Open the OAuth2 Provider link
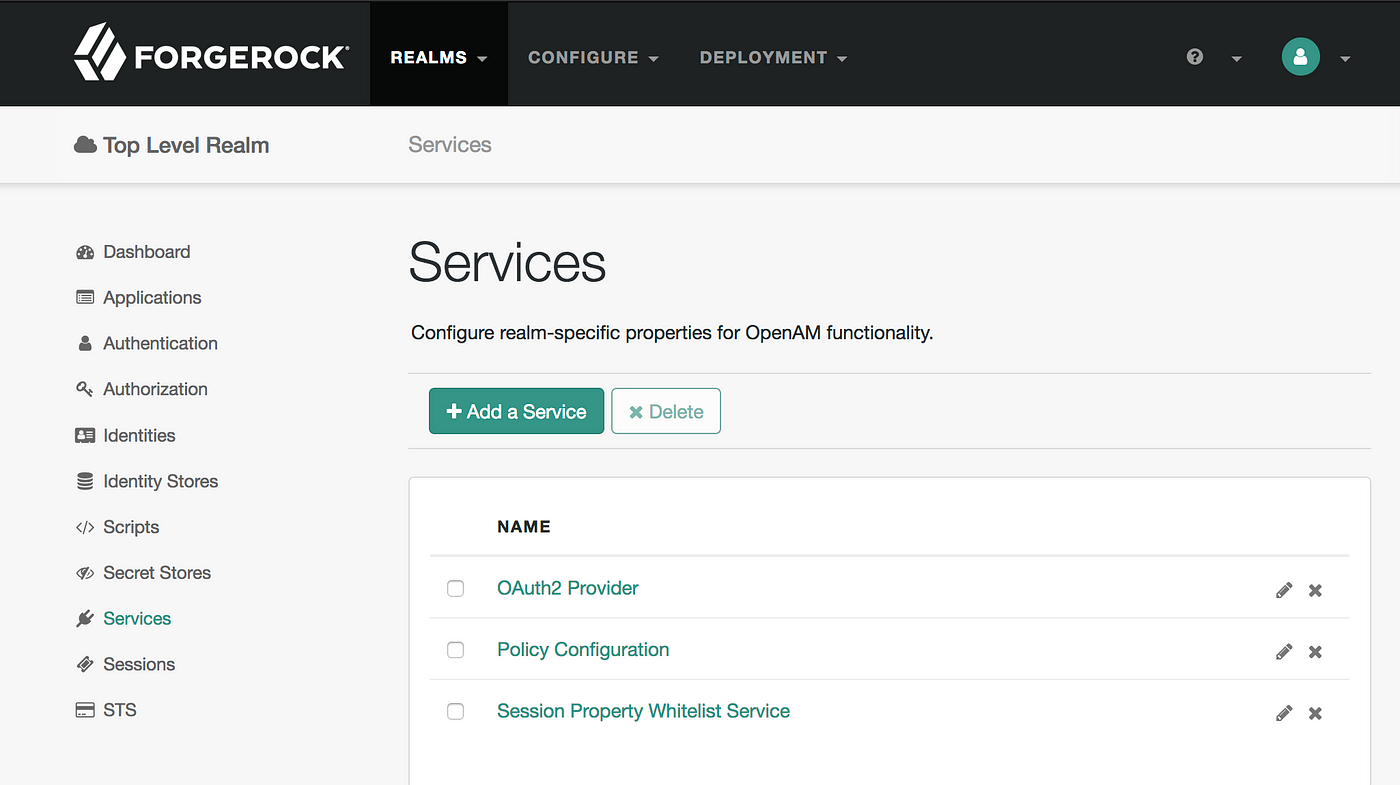The image size is (1400, 785). pos(568,588)
